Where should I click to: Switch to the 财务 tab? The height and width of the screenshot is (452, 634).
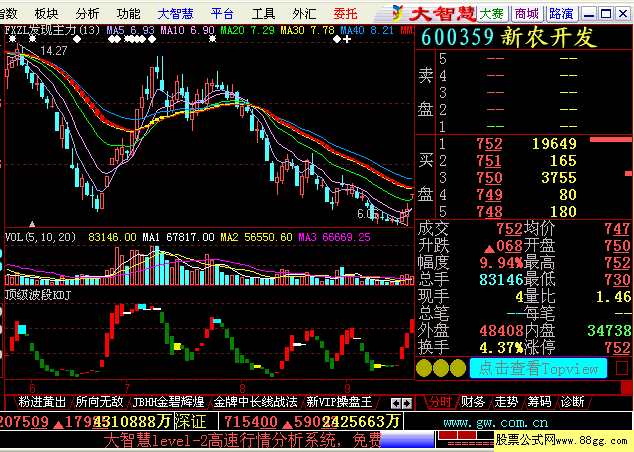[x=473, y=402]
